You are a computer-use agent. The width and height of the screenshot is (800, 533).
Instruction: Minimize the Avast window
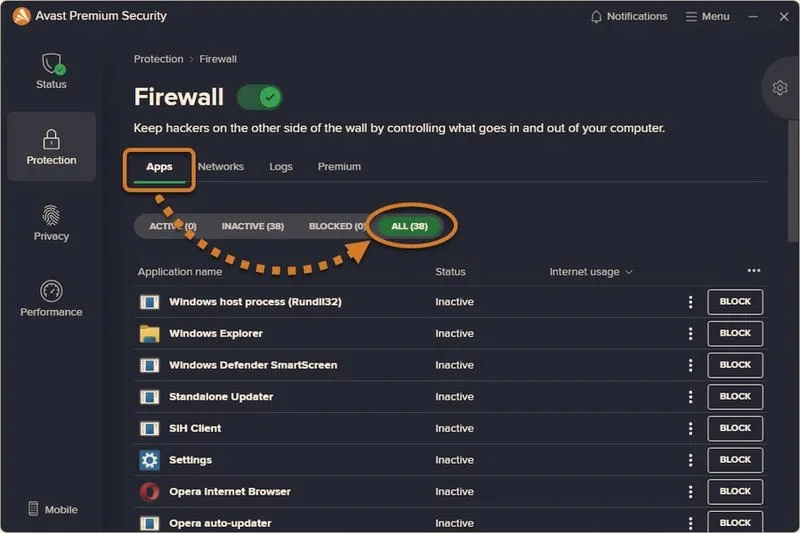753,16
